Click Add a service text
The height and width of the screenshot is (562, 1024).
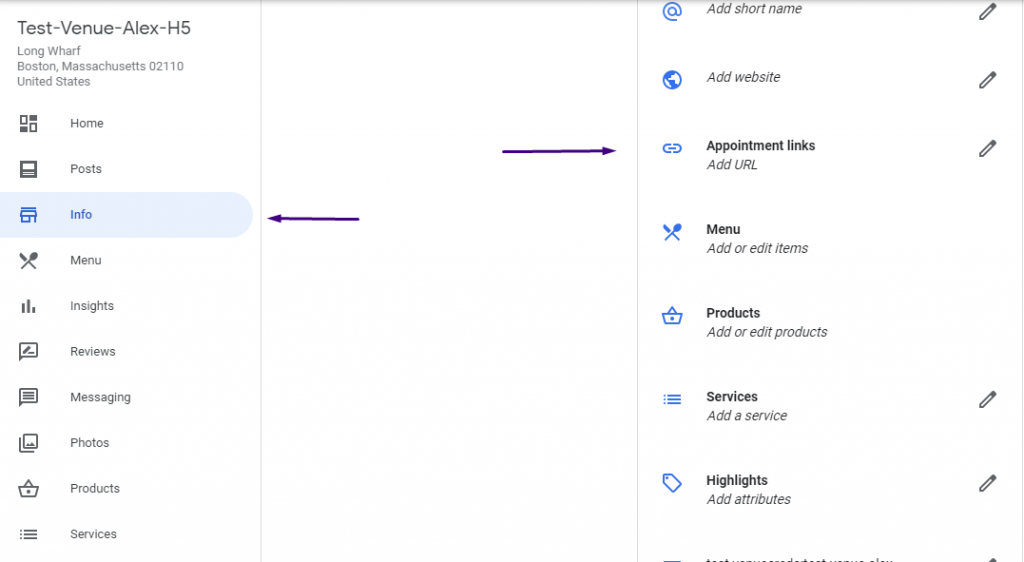tap(746, 415)
